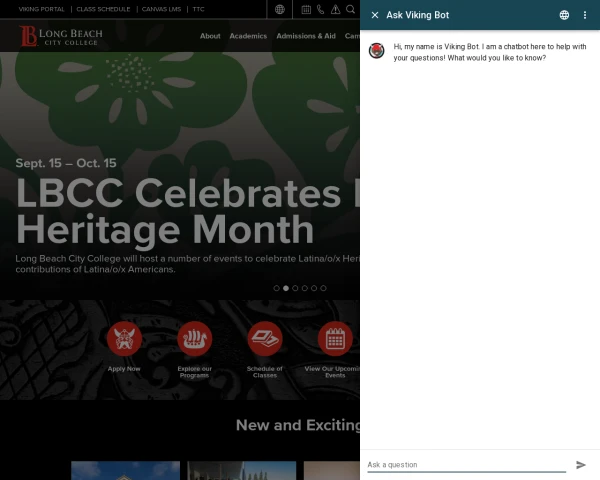Select the second carousel slide dot
Image resolution: width=600 pixels, height=480 pixels.
[x=286, y=288]
